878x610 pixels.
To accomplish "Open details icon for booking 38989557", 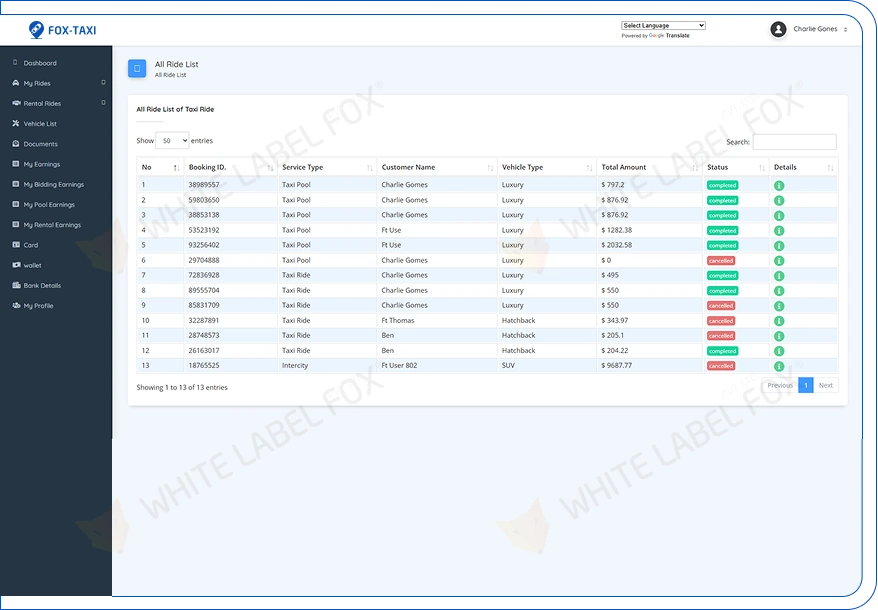I will click(779, 185).
